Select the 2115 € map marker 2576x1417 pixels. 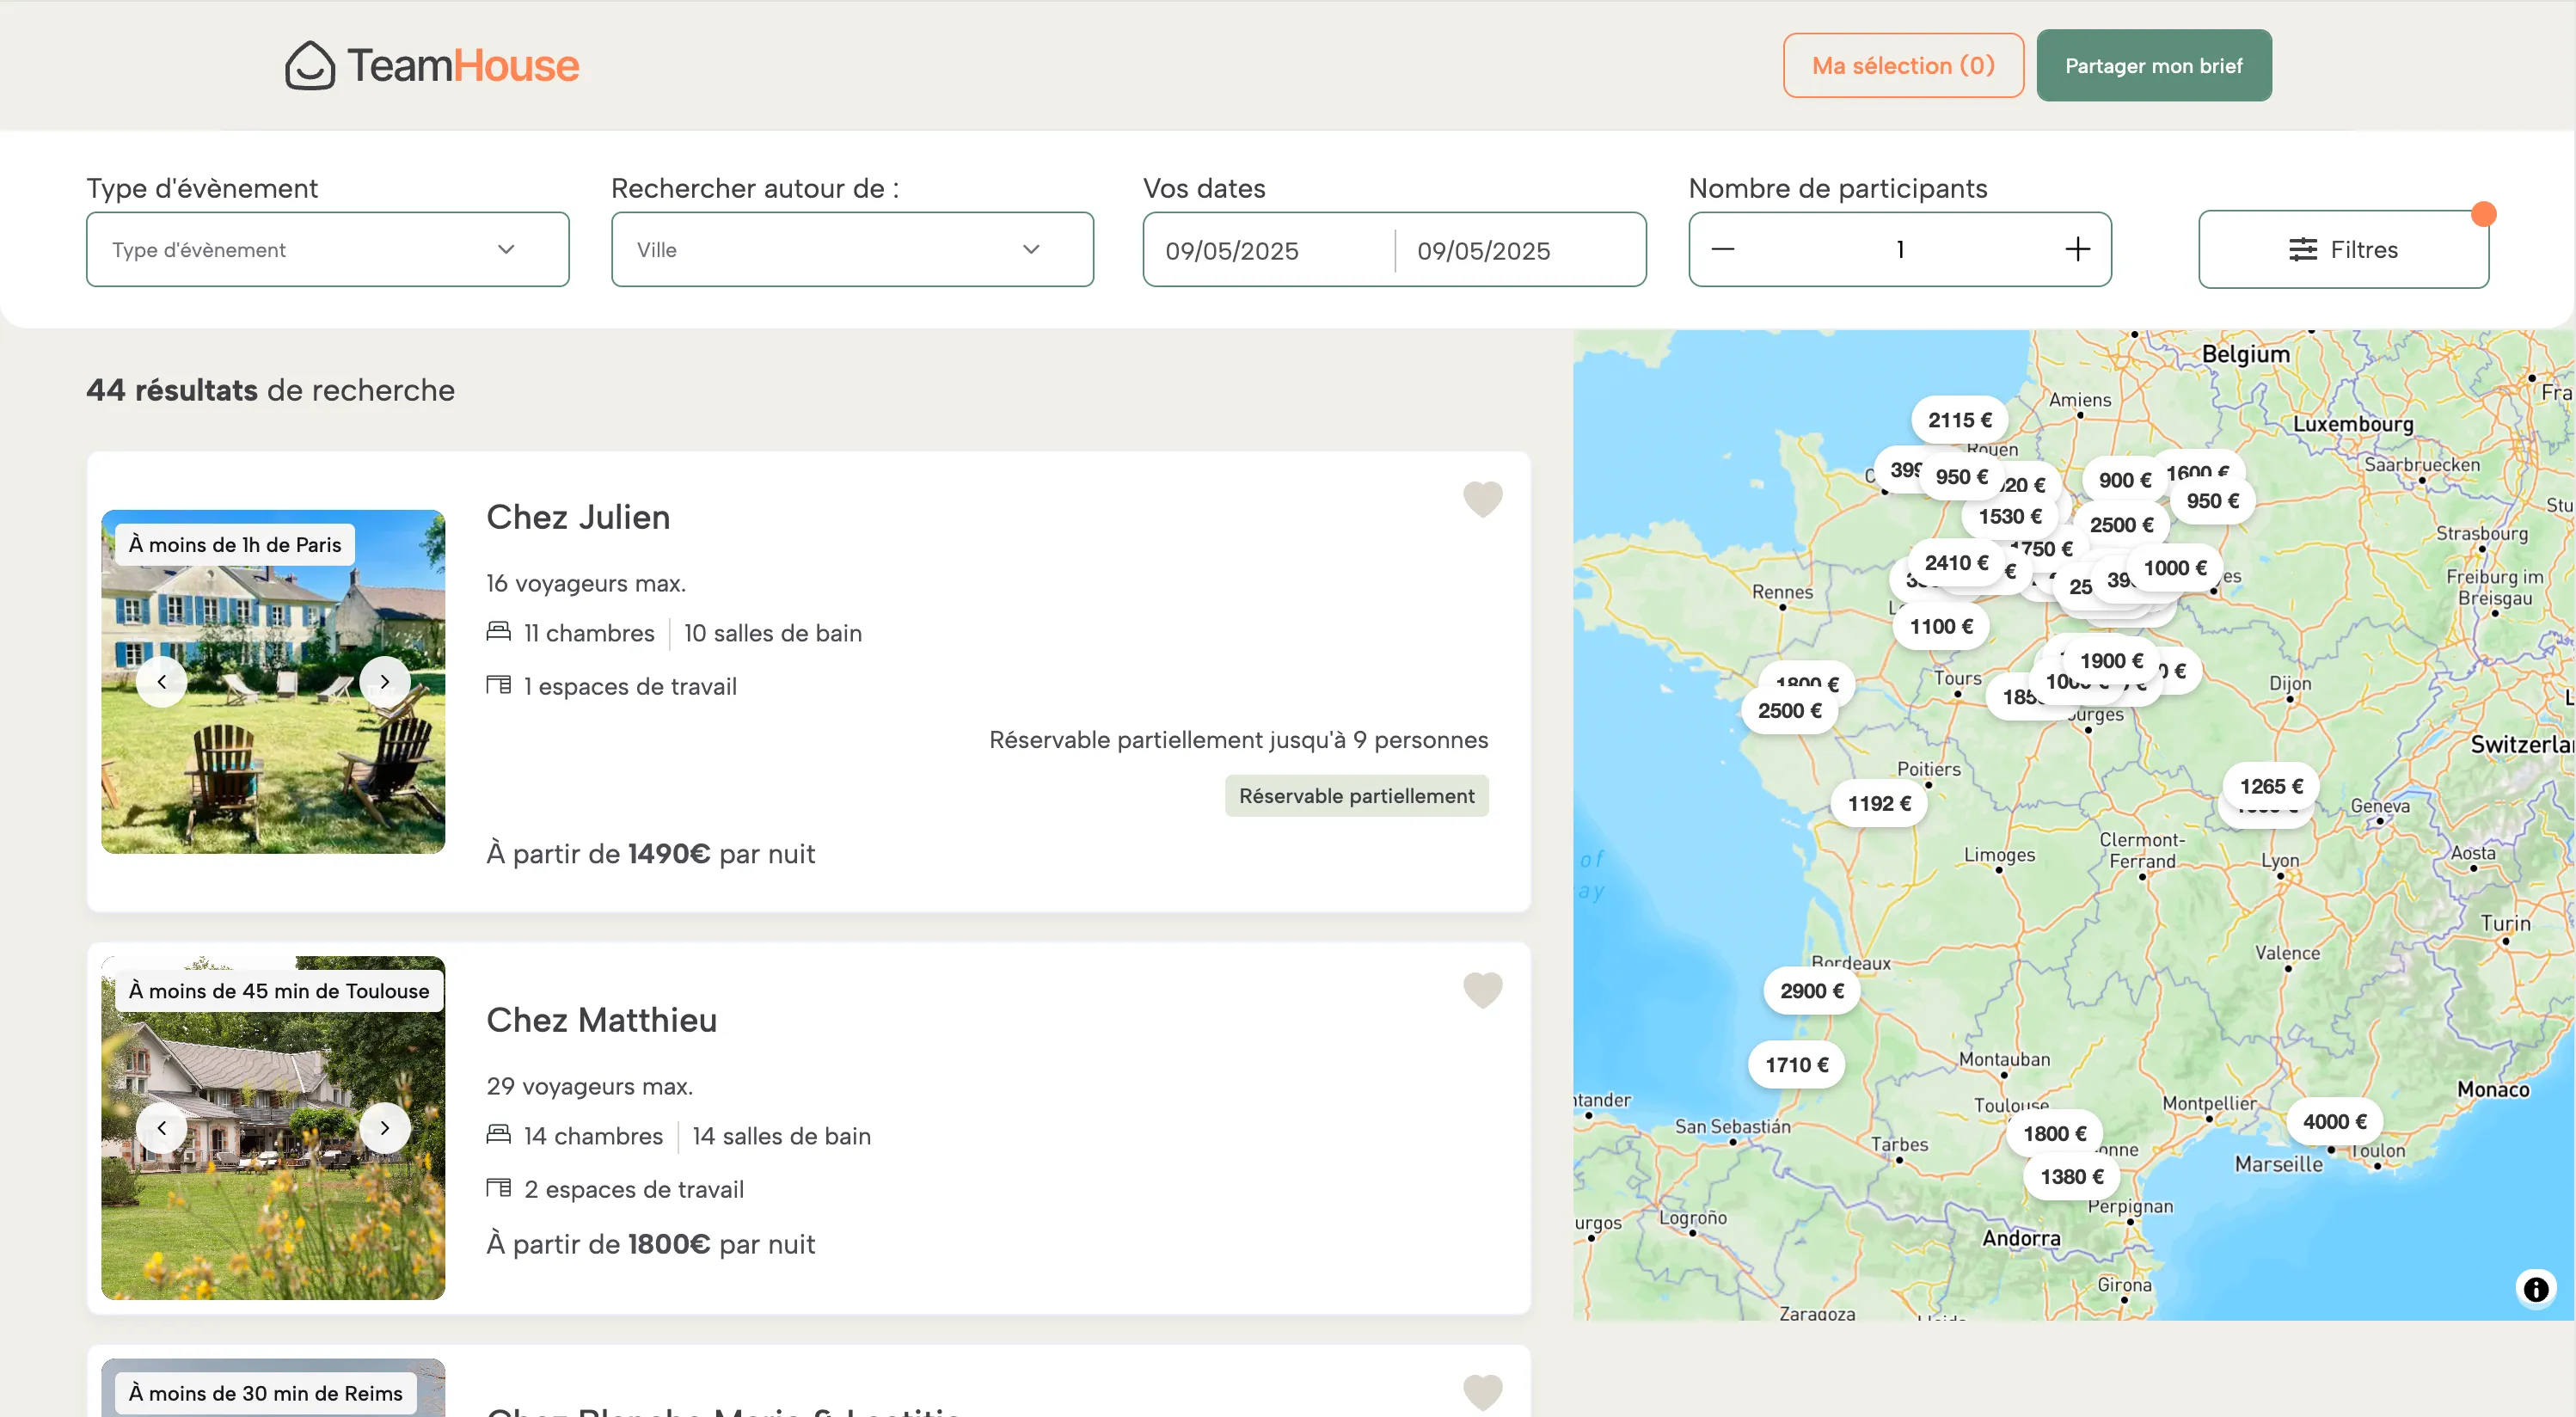pyautogui.click(x=1959, y=420)
